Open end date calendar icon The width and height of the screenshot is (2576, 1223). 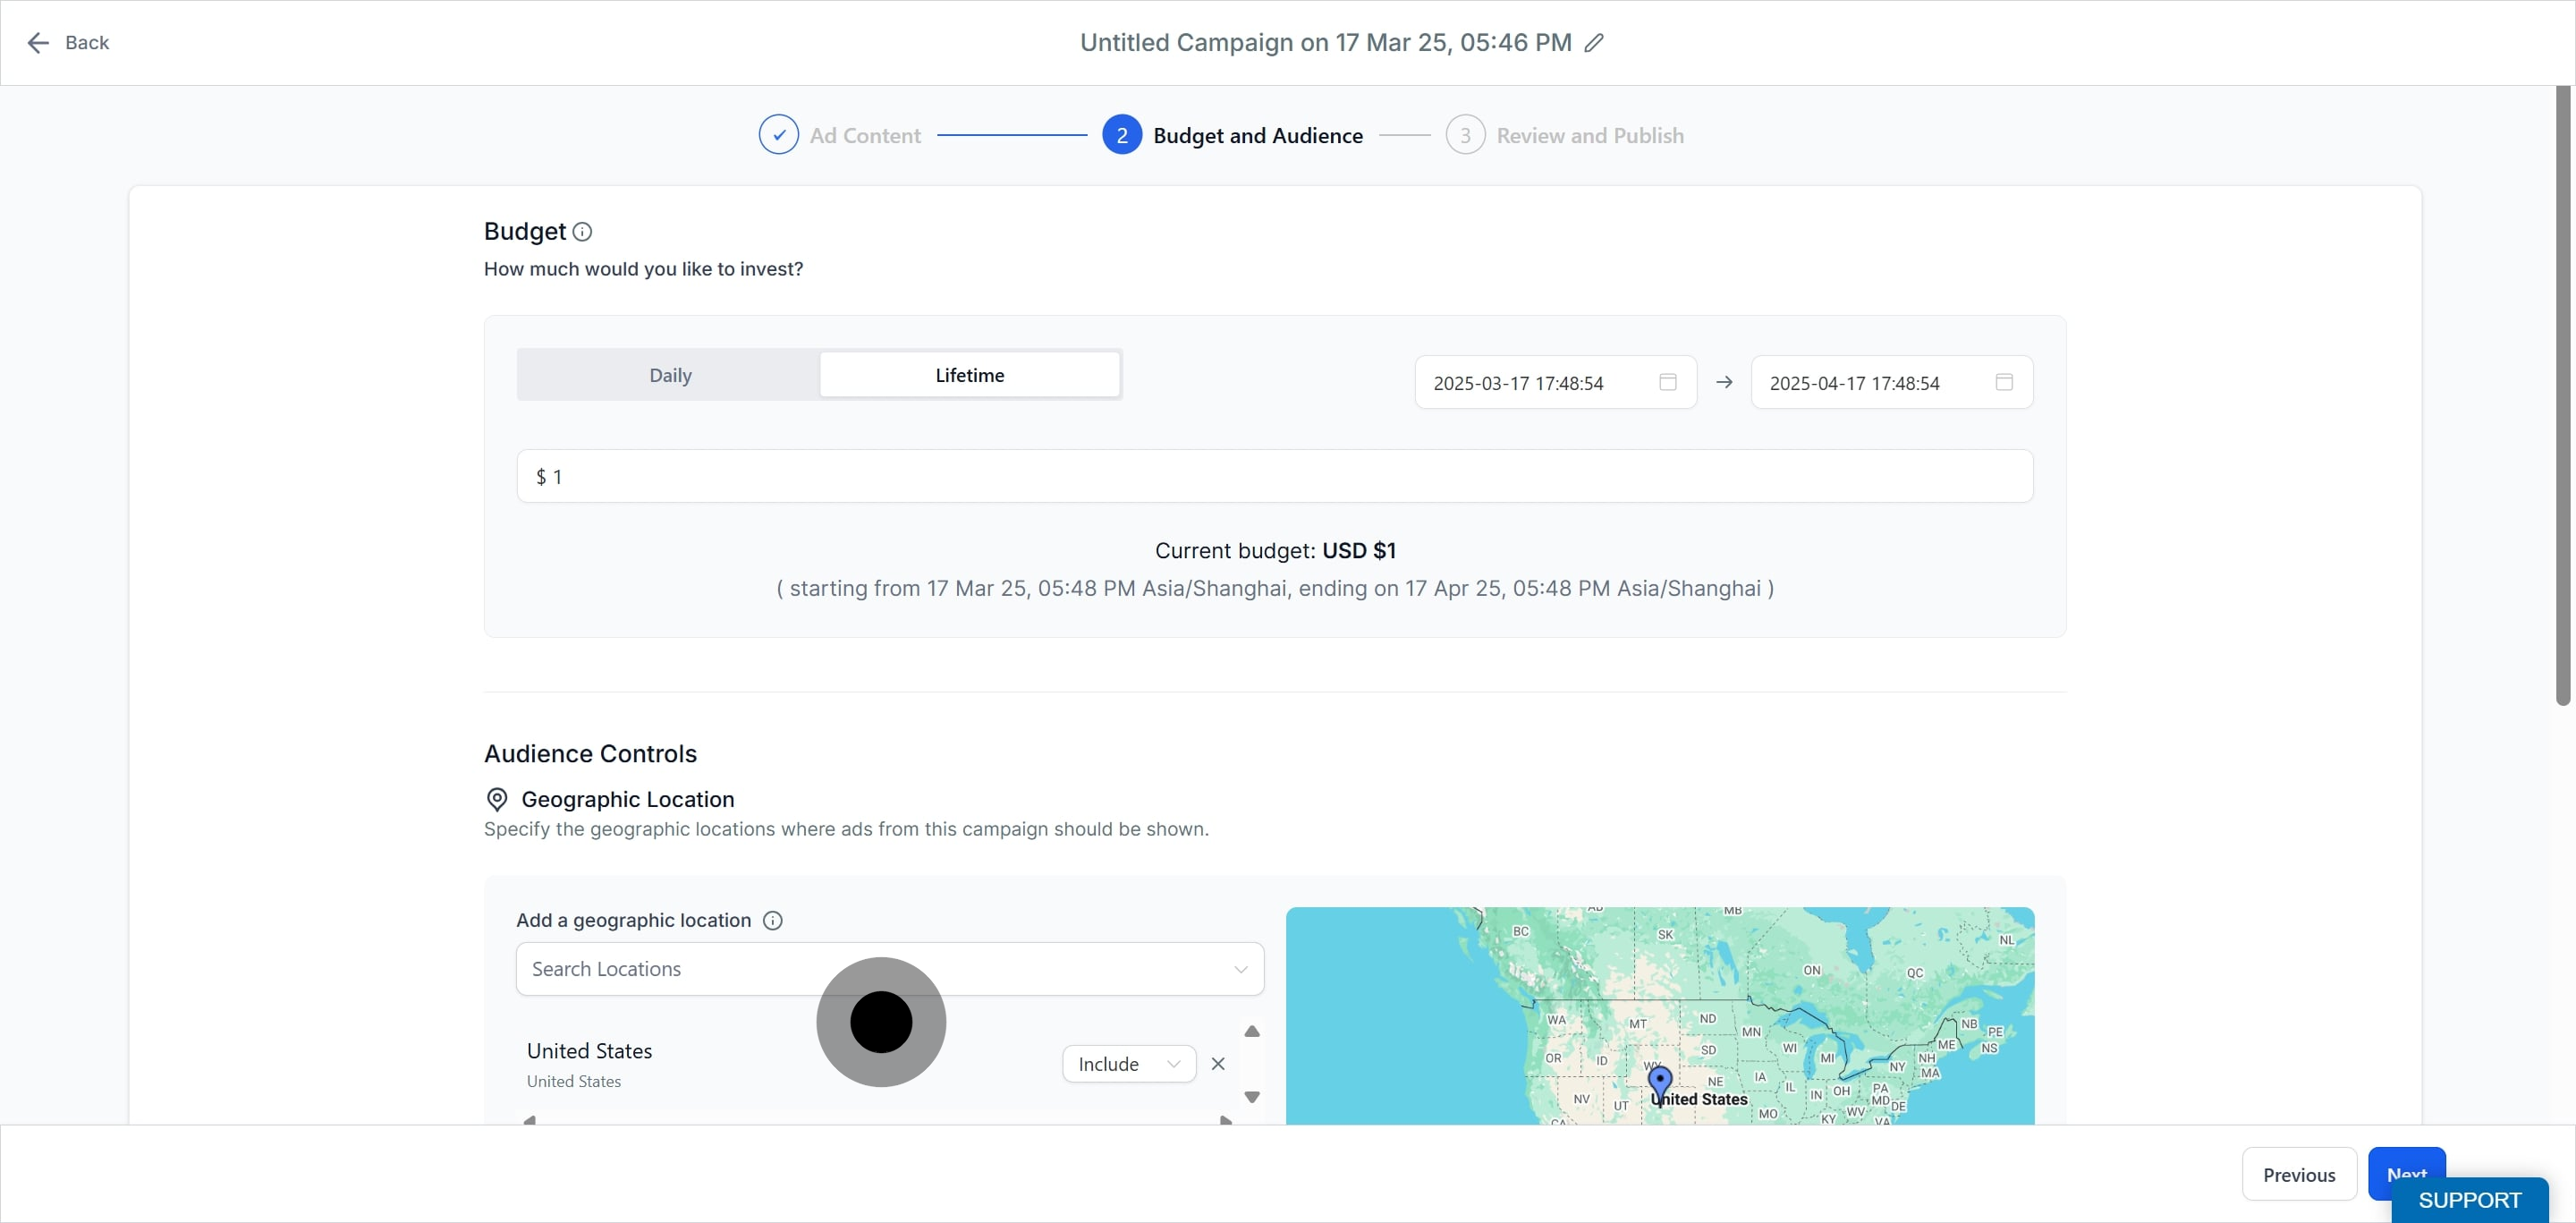click(x=2004, y=382)
